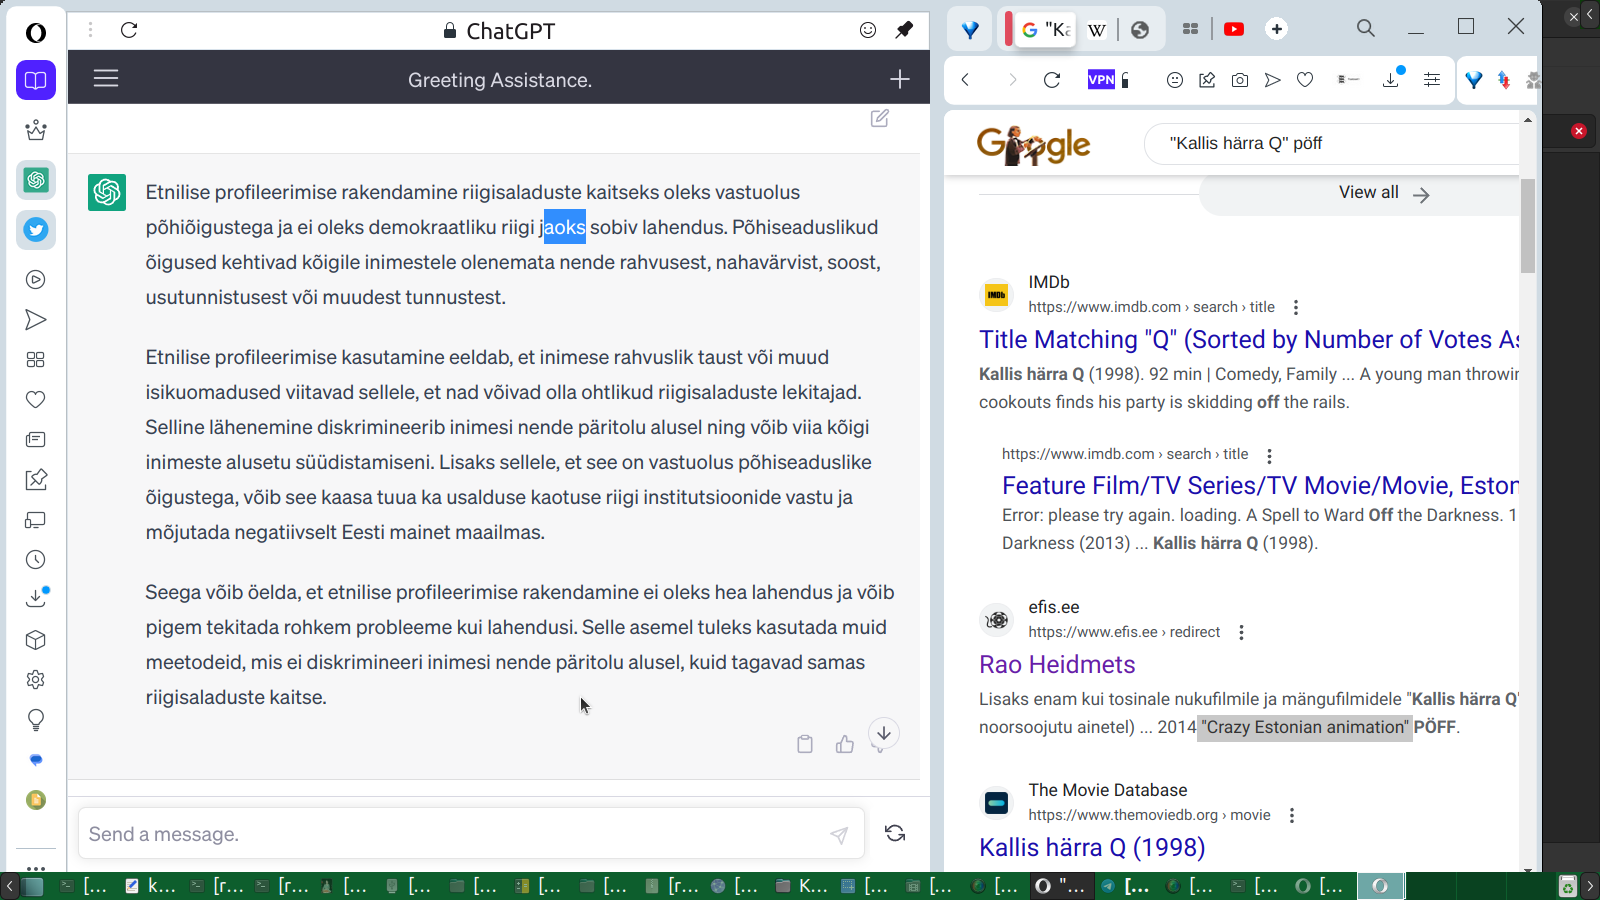Take a snapshot with the camera icon
The width and height of the screenshot is (1600, 900).
1240,80
